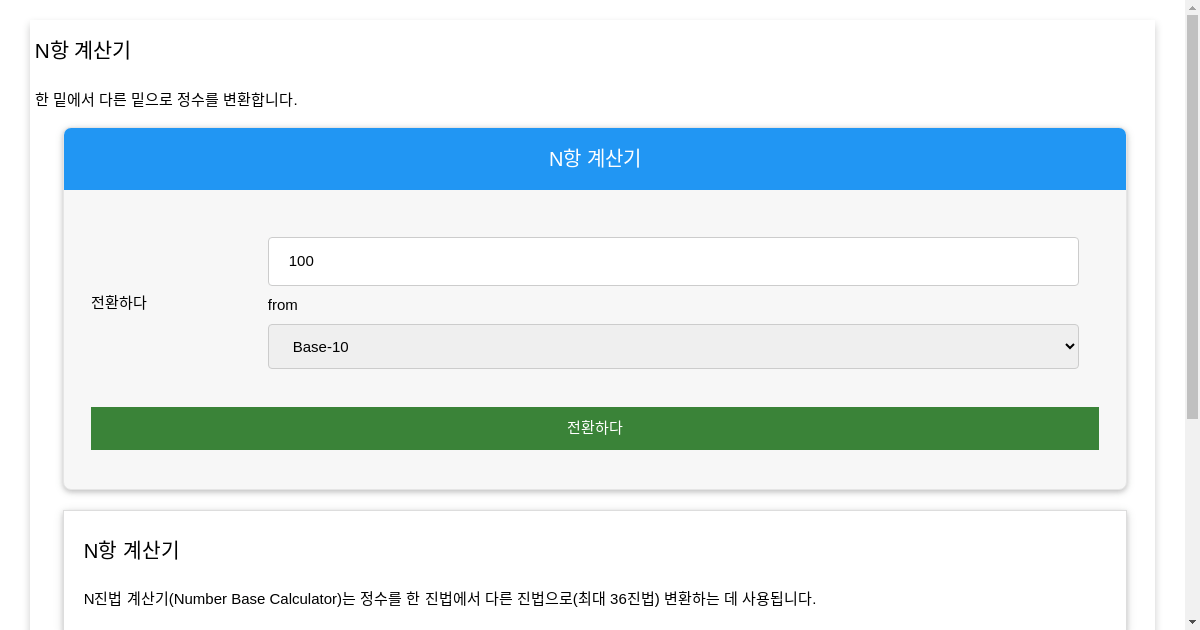This screenshot has height=630, width=1200.
Task: Click the 전환하다 label on the left side
Action: [118, 302]
